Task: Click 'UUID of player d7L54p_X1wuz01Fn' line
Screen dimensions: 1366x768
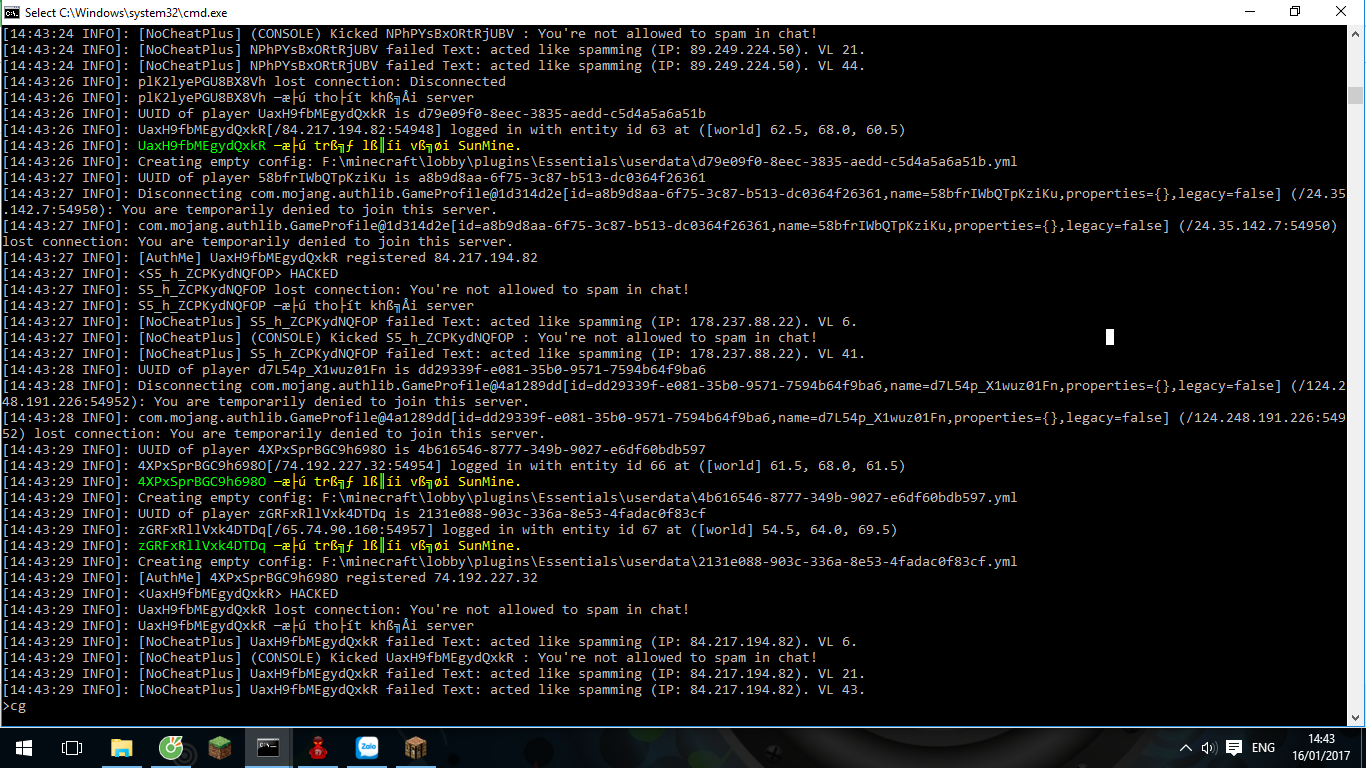Action: pyautogui.click(x=354, y=370)
